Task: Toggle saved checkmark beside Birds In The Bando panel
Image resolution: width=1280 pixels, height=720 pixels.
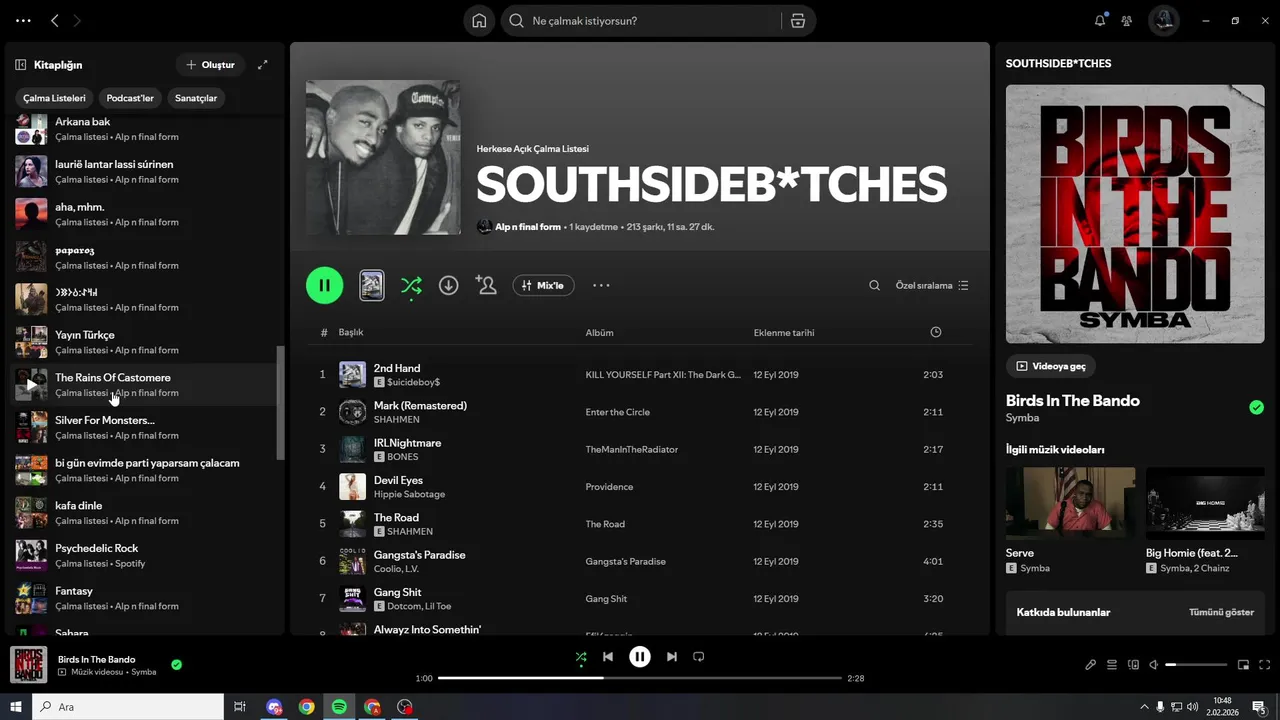Action: [1257, 407]
